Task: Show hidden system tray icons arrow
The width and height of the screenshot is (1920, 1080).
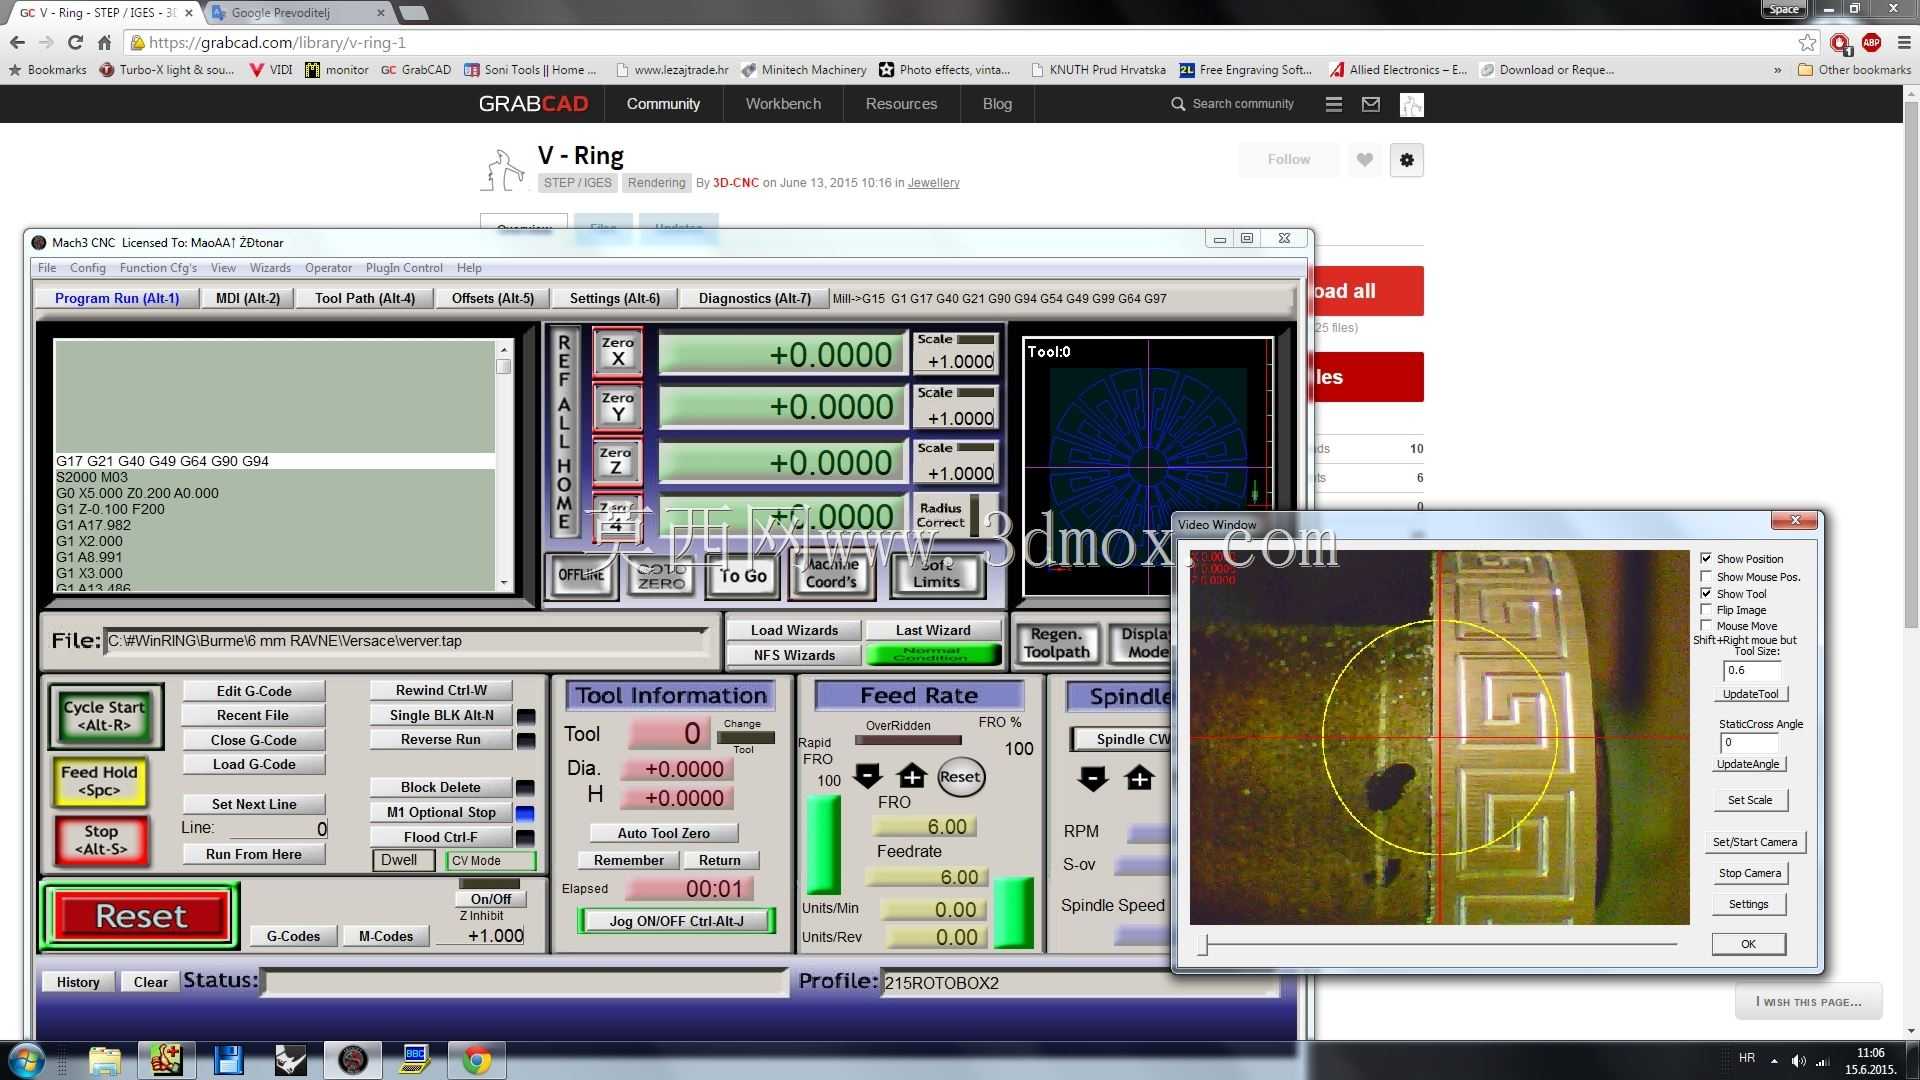Action: 1774,1060
